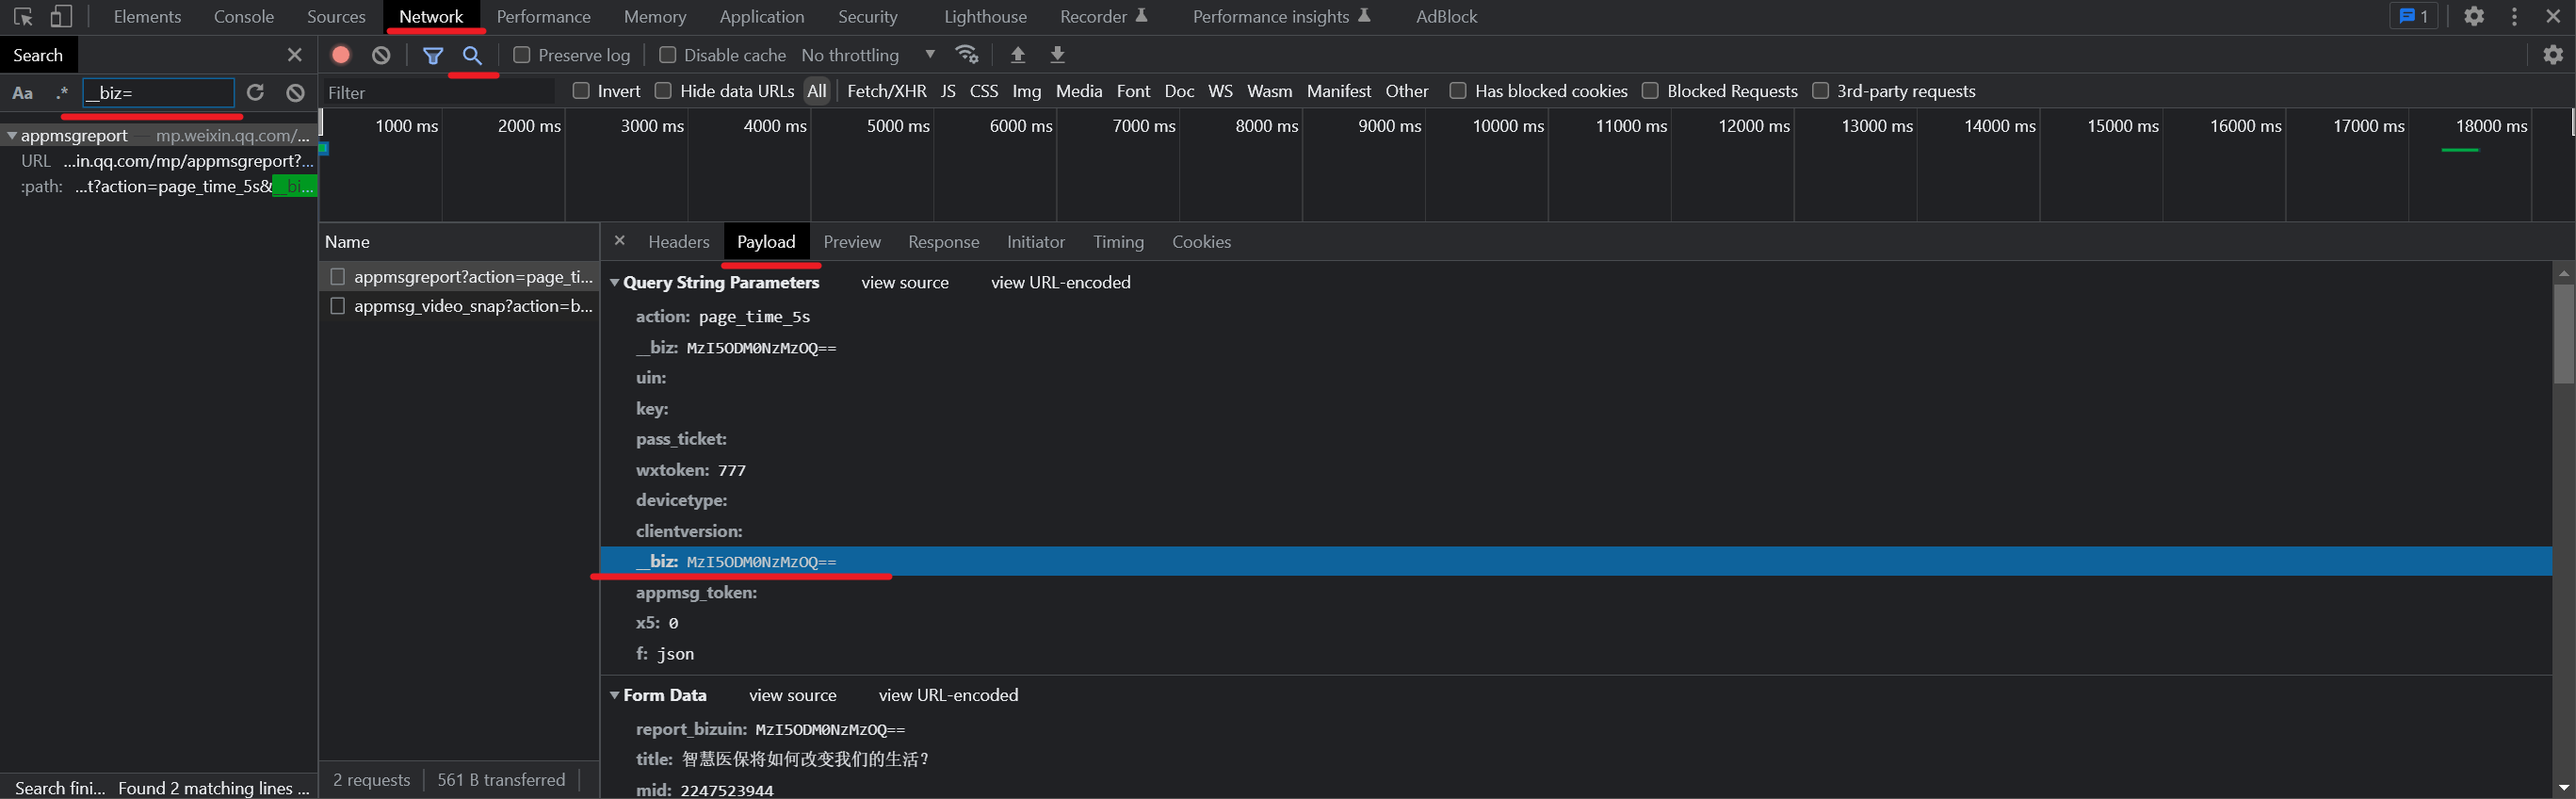Switch to the Console tab
The width and height of the screenshot is (2576, 799).
pyautogui.click(x=244, y=17)
